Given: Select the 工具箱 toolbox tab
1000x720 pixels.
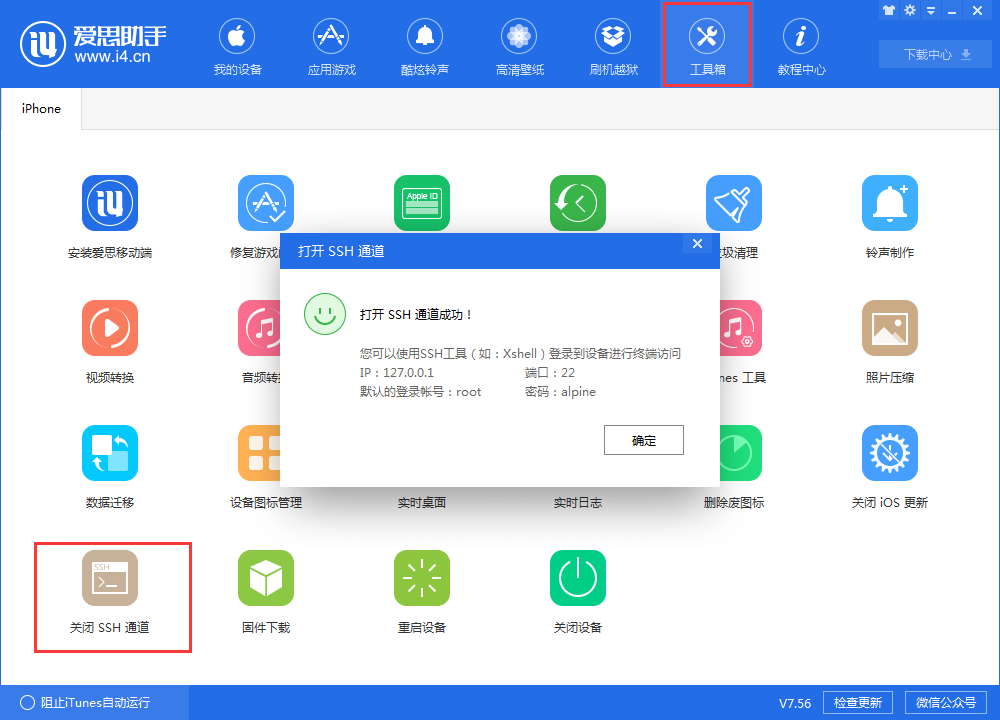Looking at the screenshot, I should [x=707, y=47].
